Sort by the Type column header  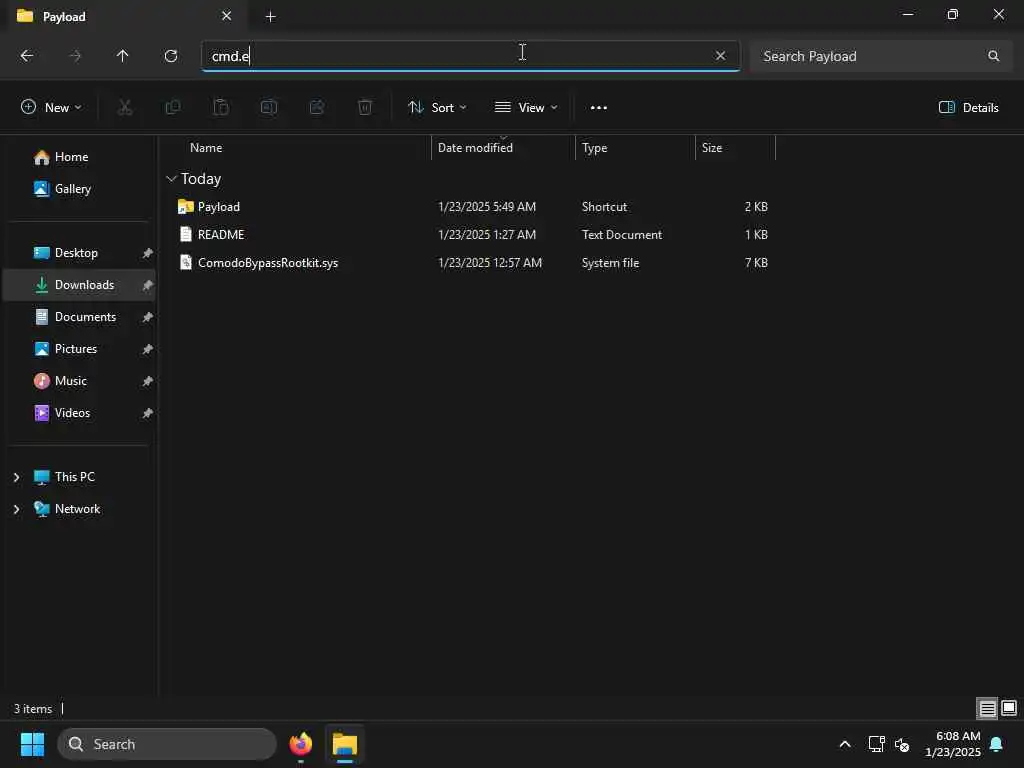pyautogui.click(x=594, y=148)
